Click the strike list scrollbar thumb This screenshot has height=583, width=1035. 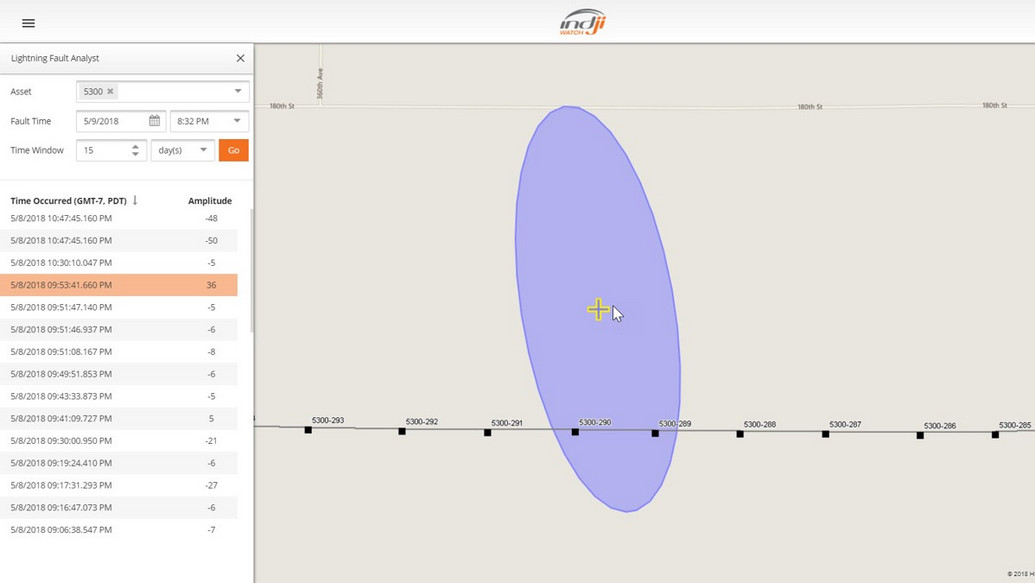(251, 271)
